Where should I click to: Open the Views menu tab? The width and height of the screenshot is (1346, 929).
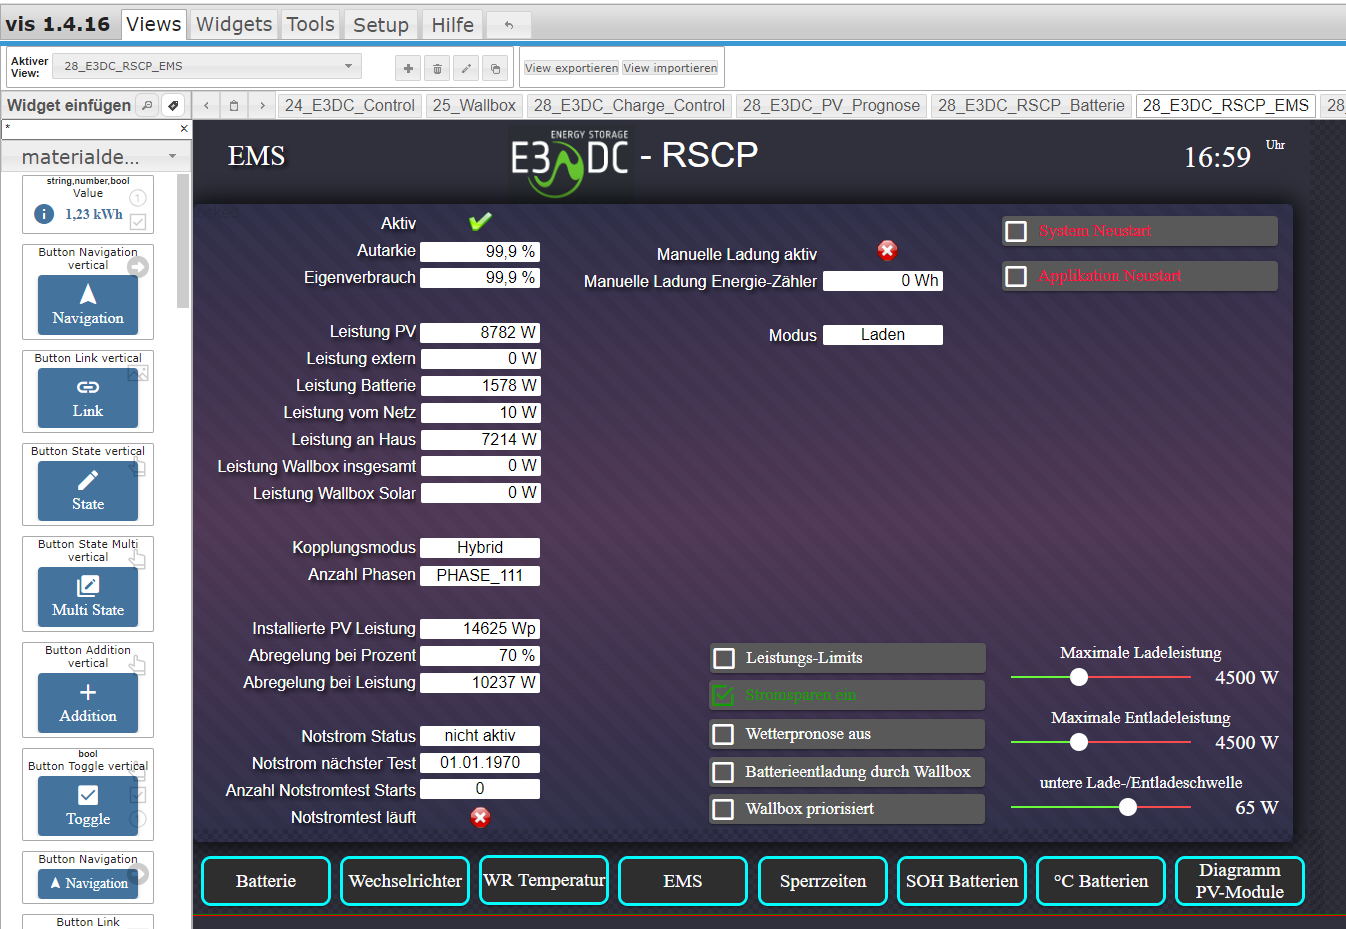coord(154,24)
